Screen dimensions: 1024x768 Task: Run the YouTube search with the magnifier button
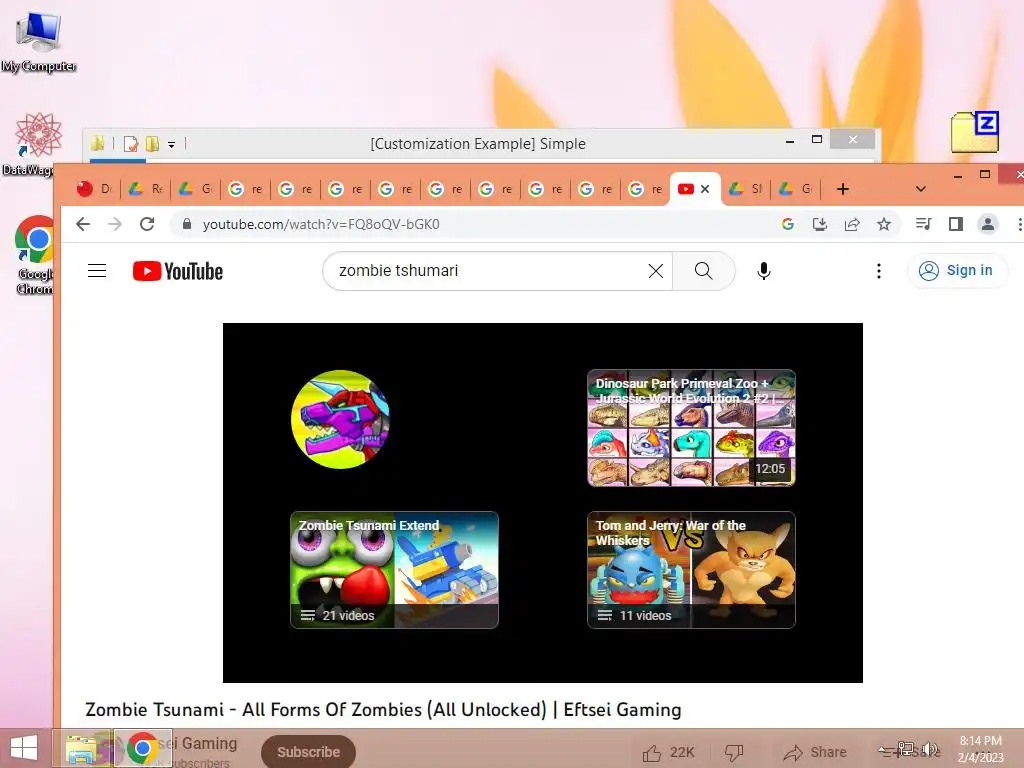point(703,271)
